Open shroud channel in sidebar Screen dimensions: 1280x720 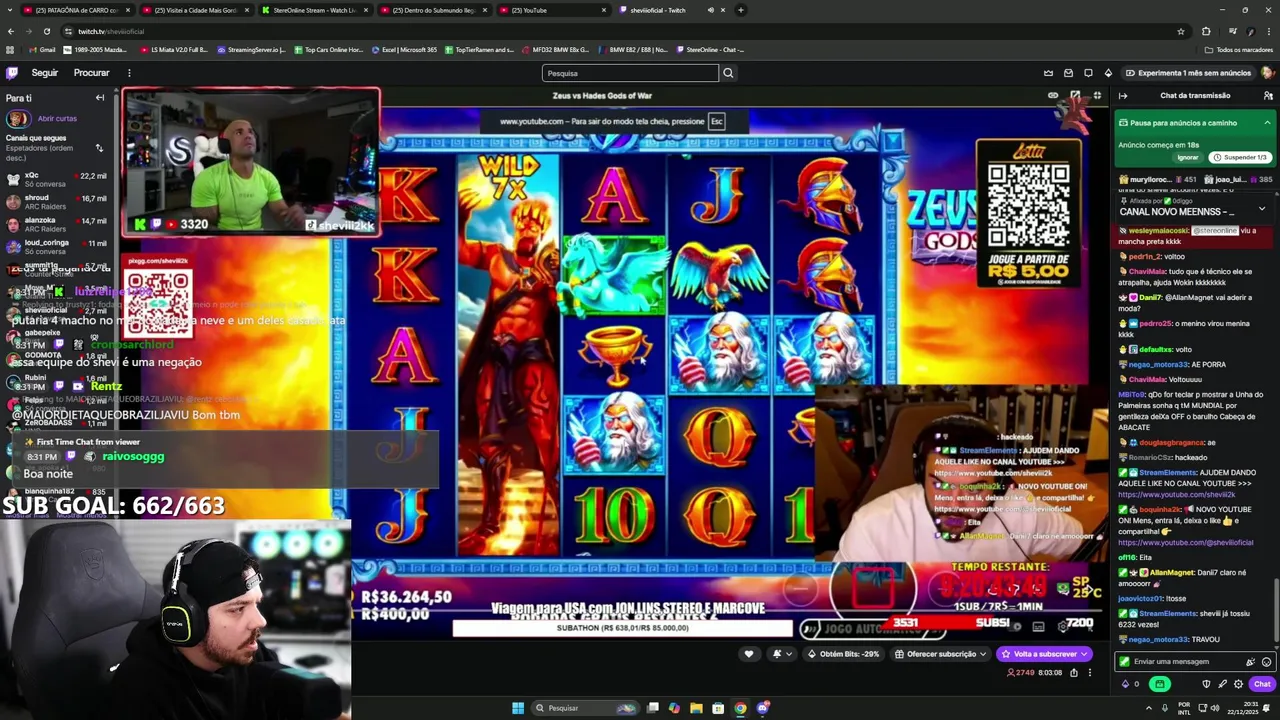click(x=55, y=203)
